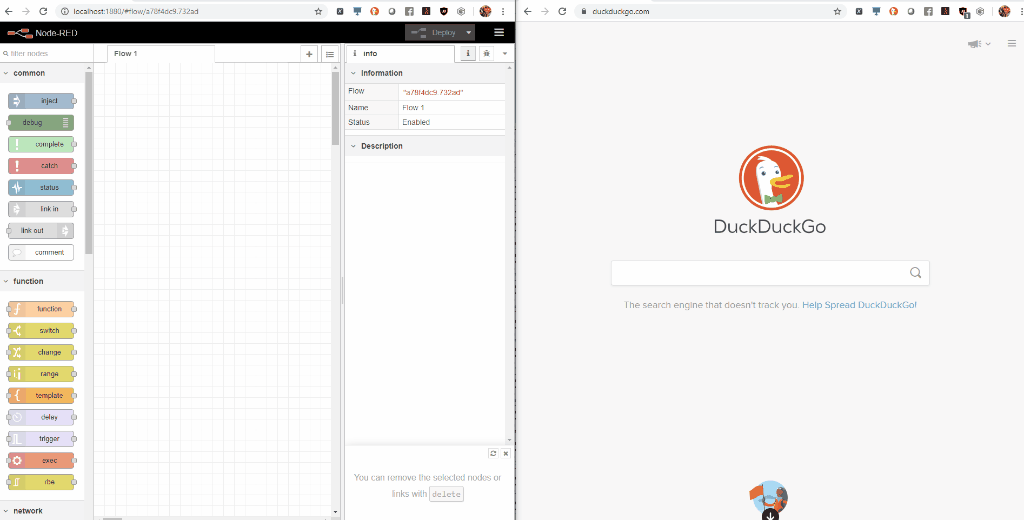The width and height of the screenshot is (1024, 520).
Task: Go back in DuckDuckGo browser window
Action: click(528, 11)
